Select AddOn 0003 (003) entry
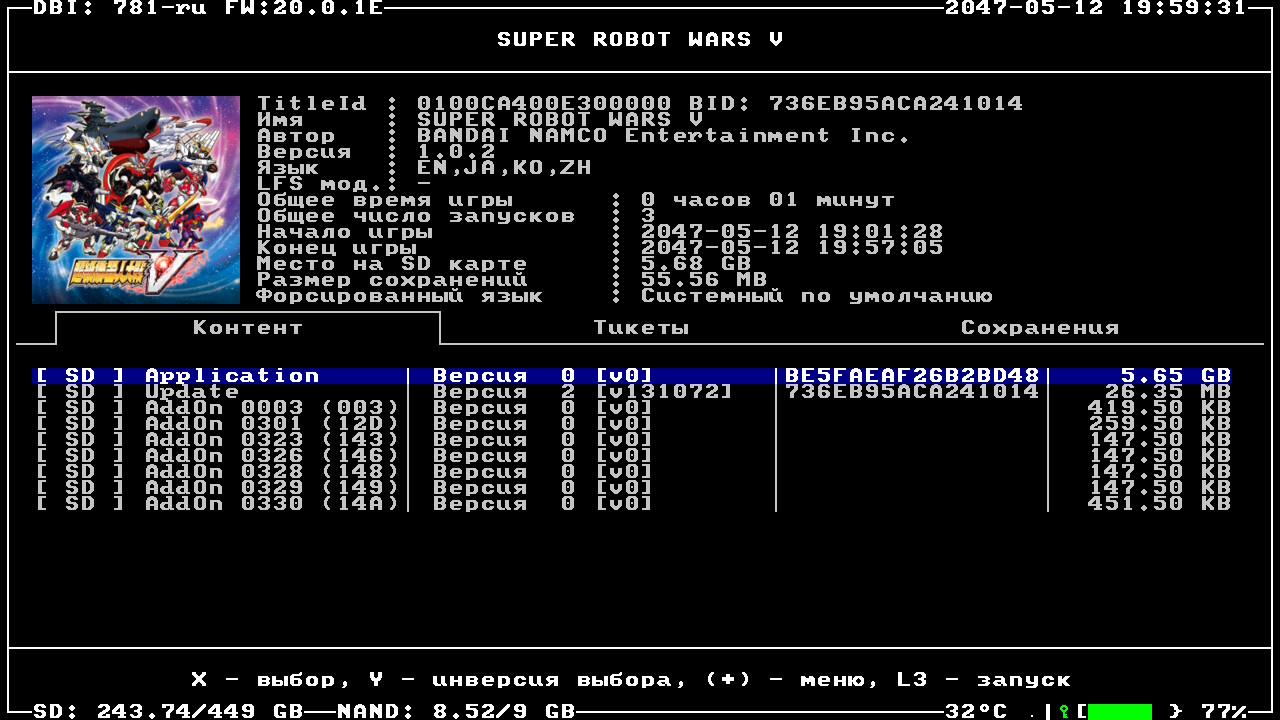1280x720 pixels. tap(271, 408)
